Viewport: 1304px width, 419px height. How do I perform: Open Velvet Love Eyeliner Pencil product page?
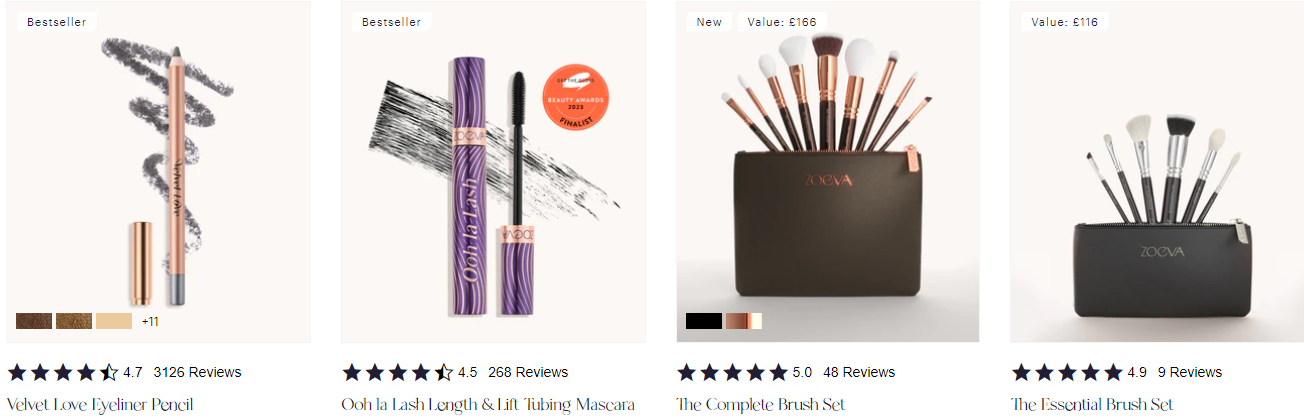point(100,405)
